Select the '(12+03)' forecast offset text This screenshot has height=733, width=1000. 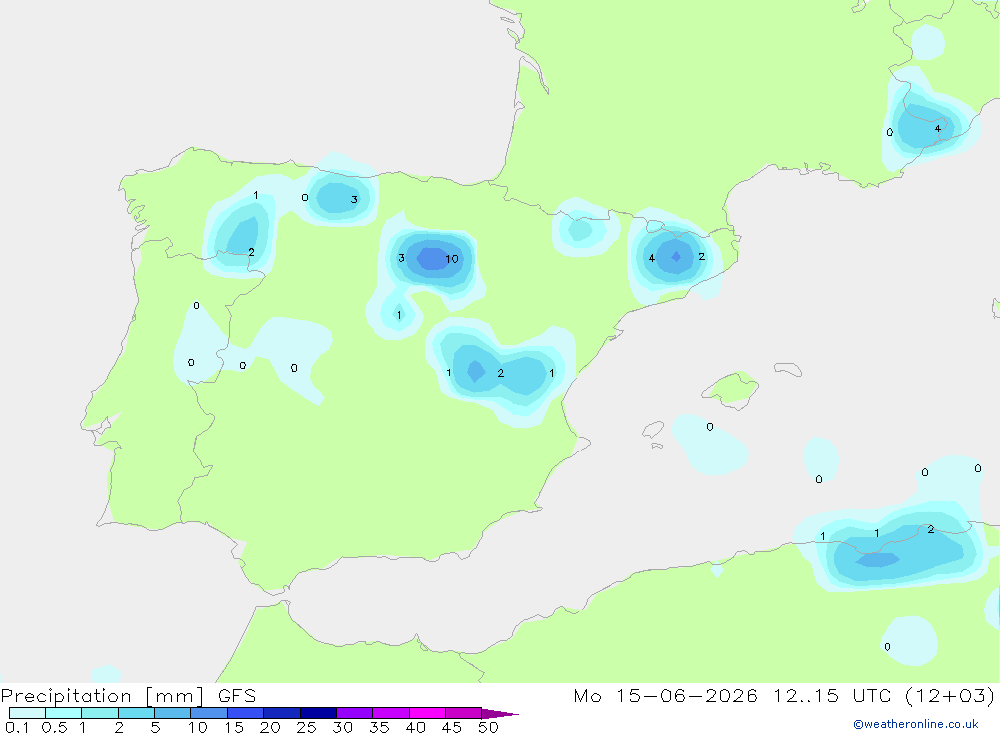[x=950, y=695]
